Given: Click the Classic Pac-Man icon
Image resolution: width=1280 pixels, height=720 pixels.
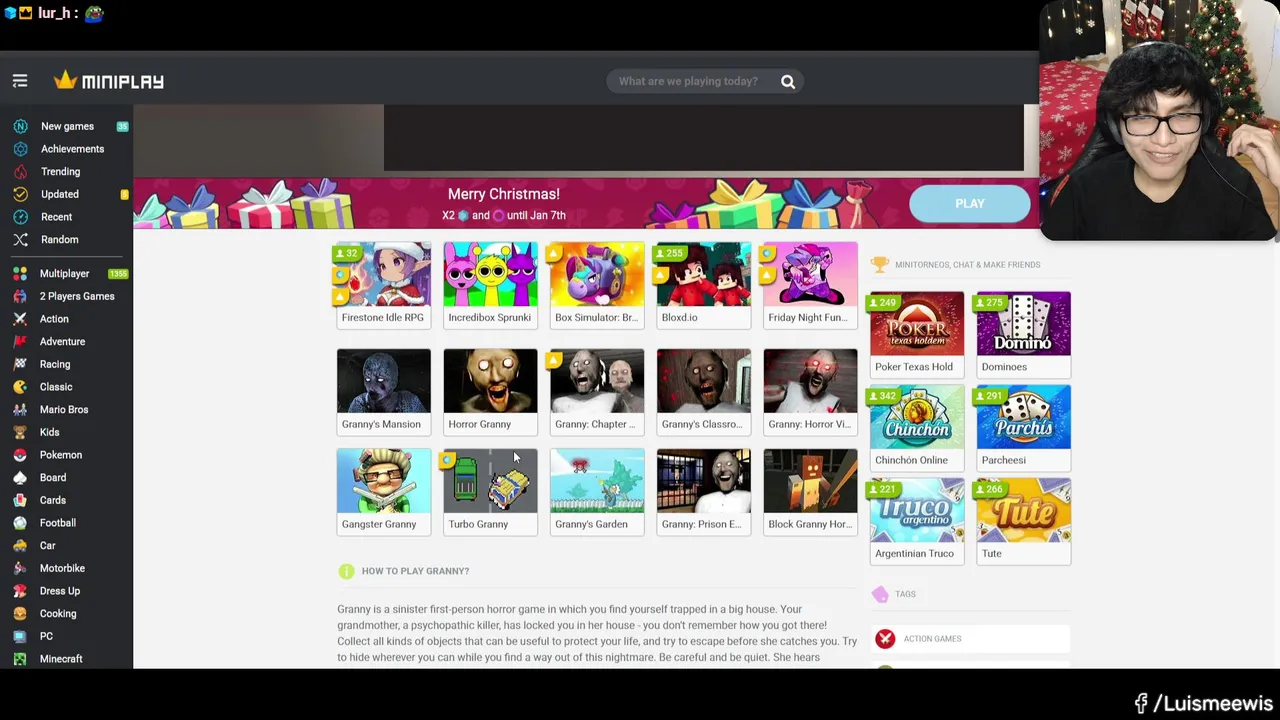Looking at the screenshot, I should pyautogui.click(x=20, y=387).
